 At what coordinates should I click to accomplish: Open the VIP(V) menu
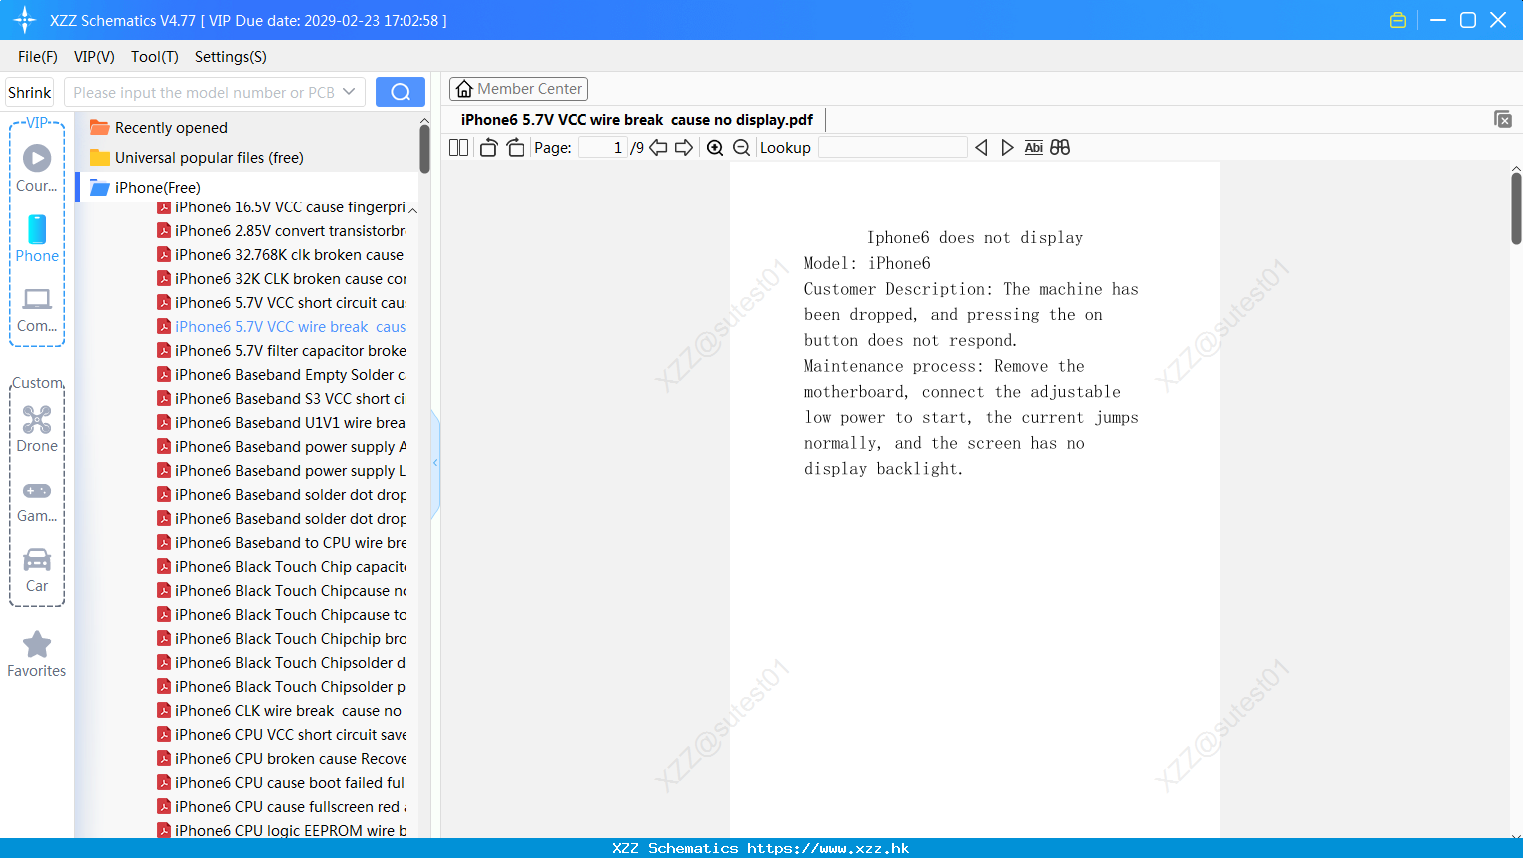[x=94, y=57]
